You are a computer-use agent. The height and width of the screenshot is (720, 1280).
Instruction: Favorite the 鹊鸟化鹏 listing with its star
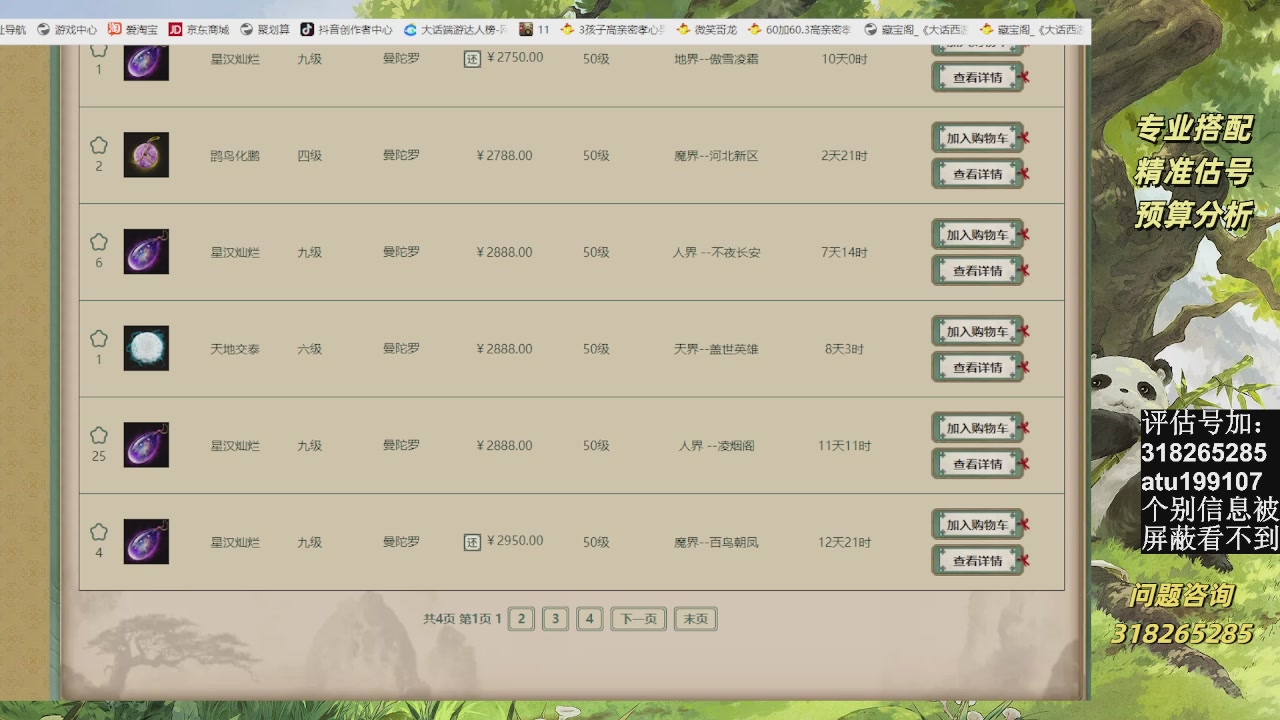pos(99,146)
